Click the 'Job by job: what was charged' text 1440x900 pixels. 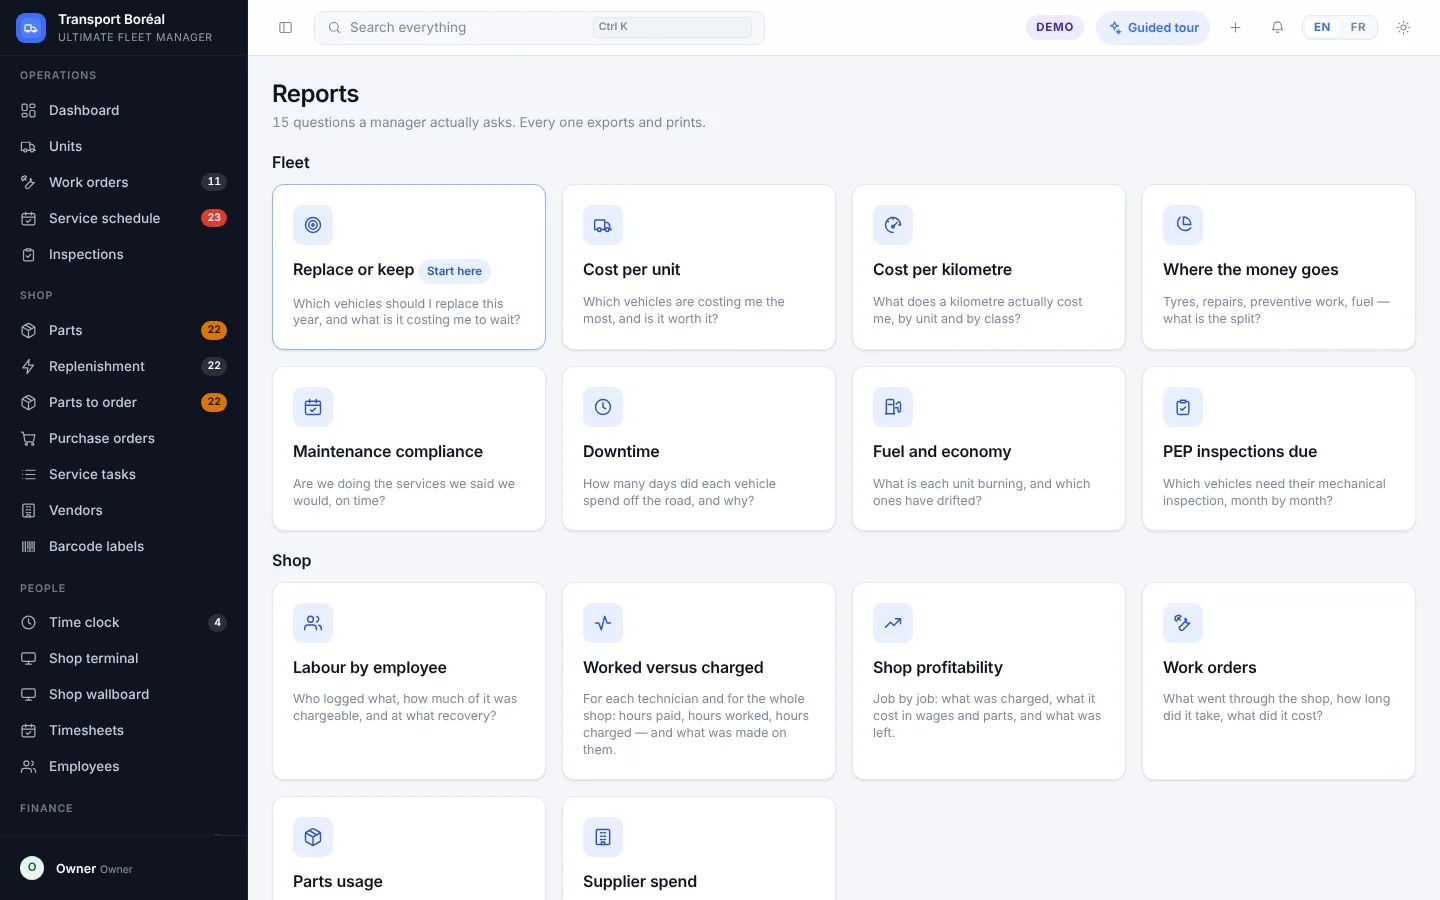click(987, 716)
